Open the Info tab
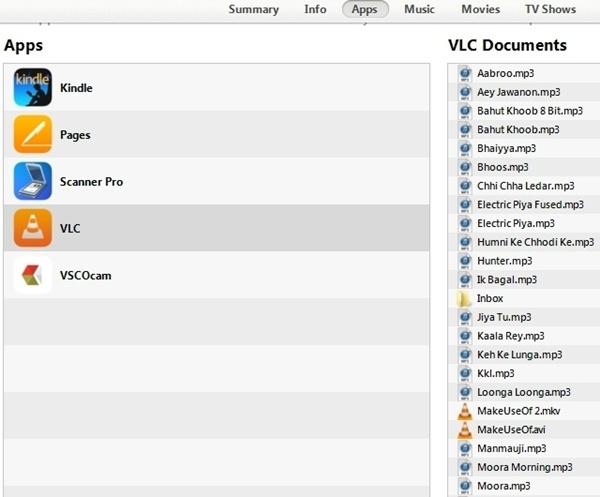600x497 pixels. [x=315, y=9]
